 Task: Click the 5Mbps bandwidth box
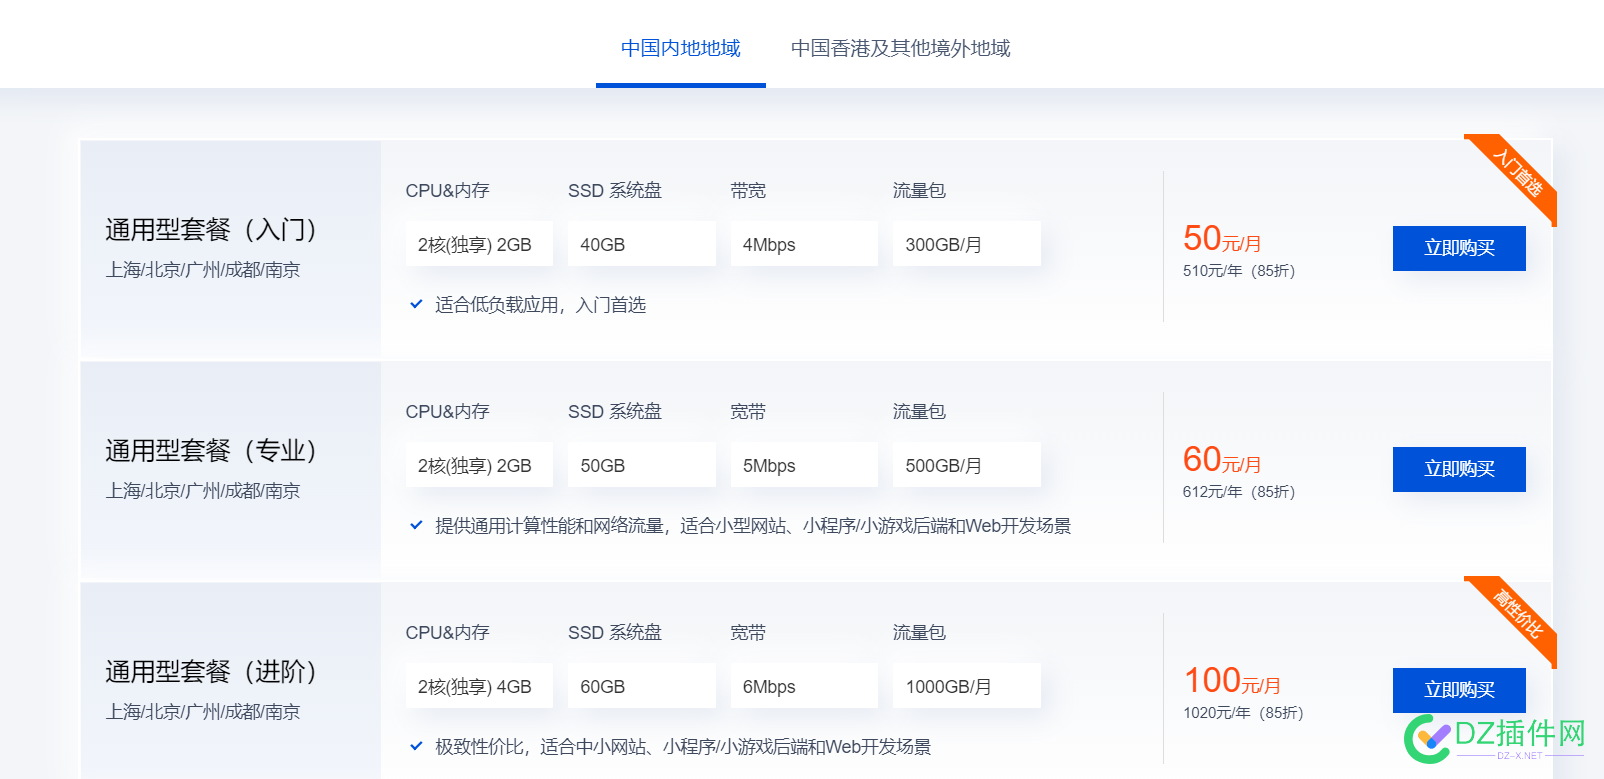tap(804, 465)
